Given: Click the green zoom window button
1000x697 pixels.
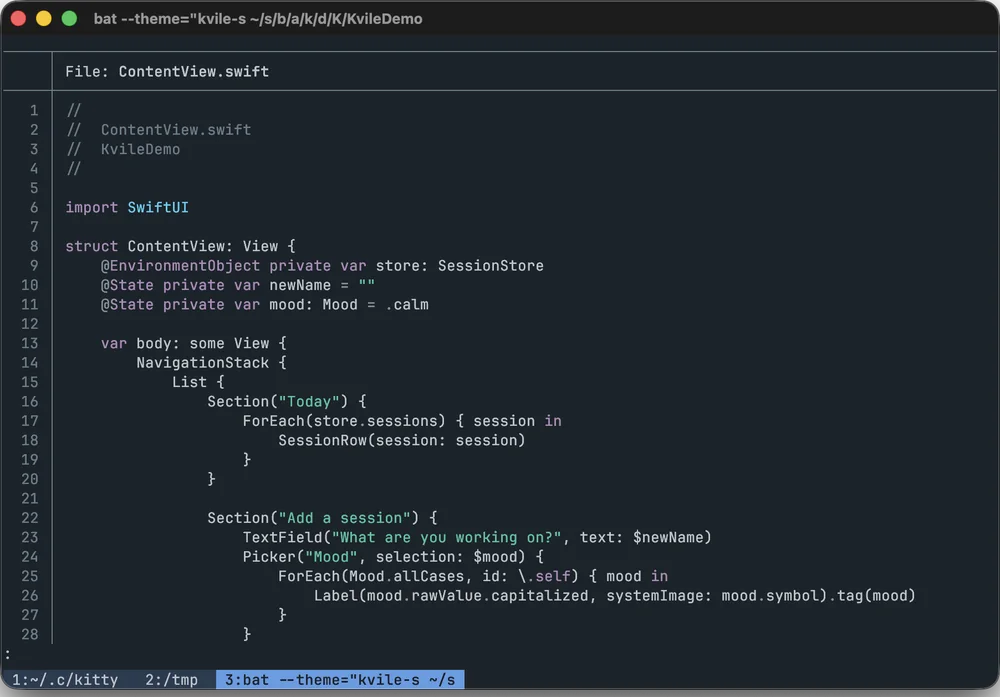Looking at the screenshot, I should [x=70, y=18].
